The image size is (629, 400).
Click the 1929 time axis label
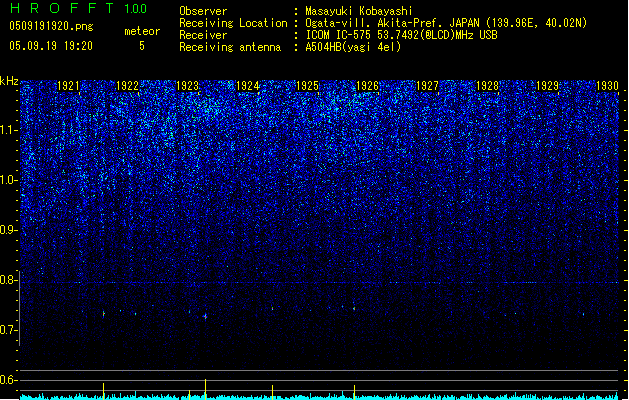[548, 86]
